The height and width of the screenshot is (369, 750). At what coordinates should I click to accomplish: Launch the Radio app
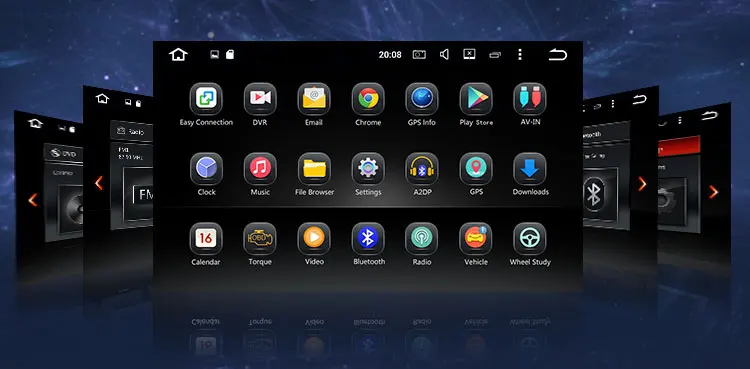tap(422, 239)
